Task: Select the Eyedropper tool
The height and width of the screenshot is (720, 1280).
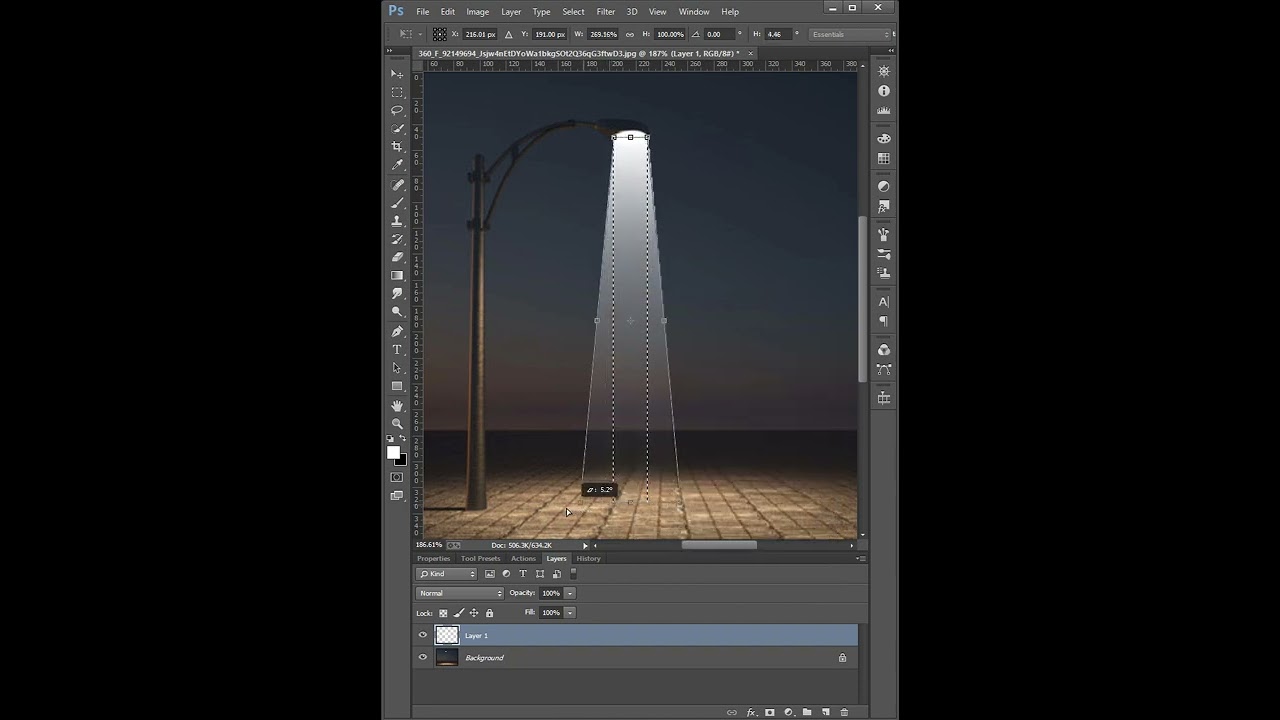Action: click(397, 165)
